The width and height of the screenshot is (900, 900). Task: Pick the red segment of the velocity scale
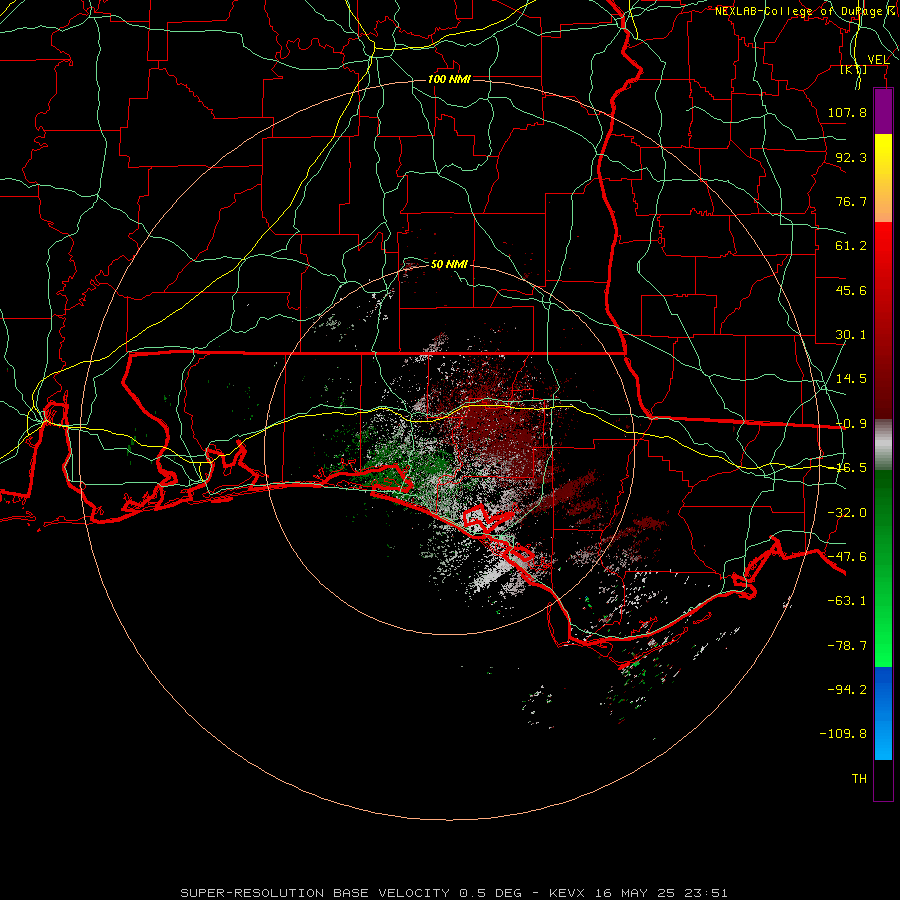tap(883, 320)
